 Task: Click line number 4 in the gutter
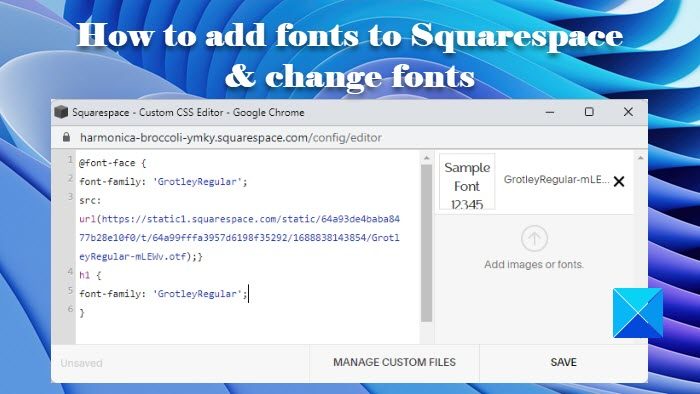70,272
